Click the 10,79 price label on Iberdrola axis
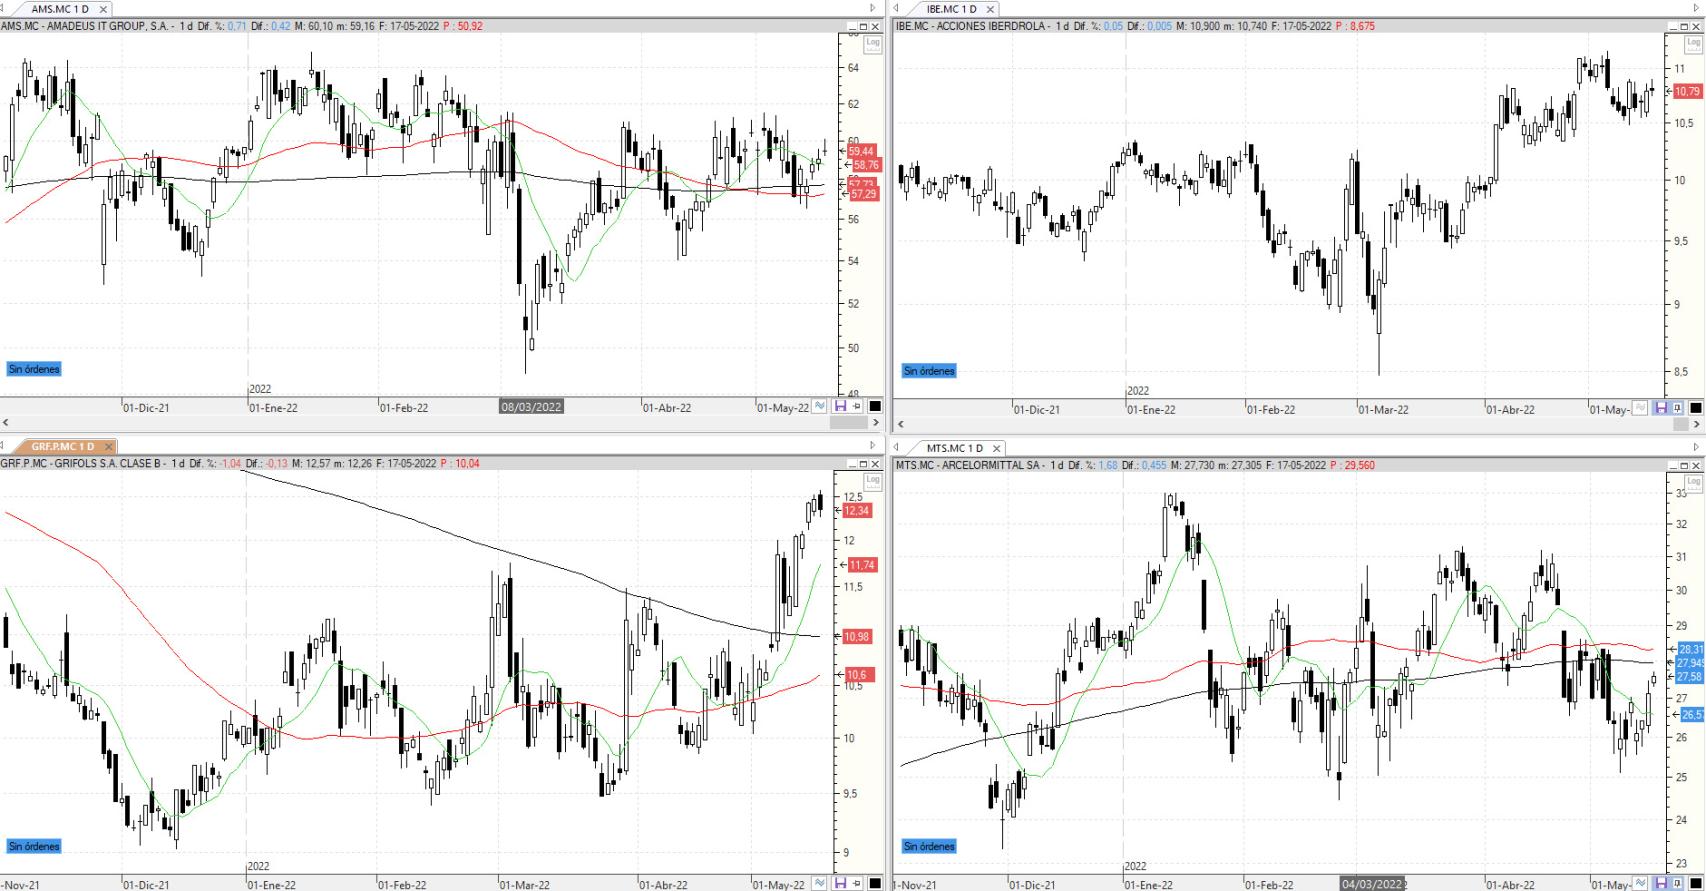This screenshot has height=891, width=1706. click(1687, 91)
